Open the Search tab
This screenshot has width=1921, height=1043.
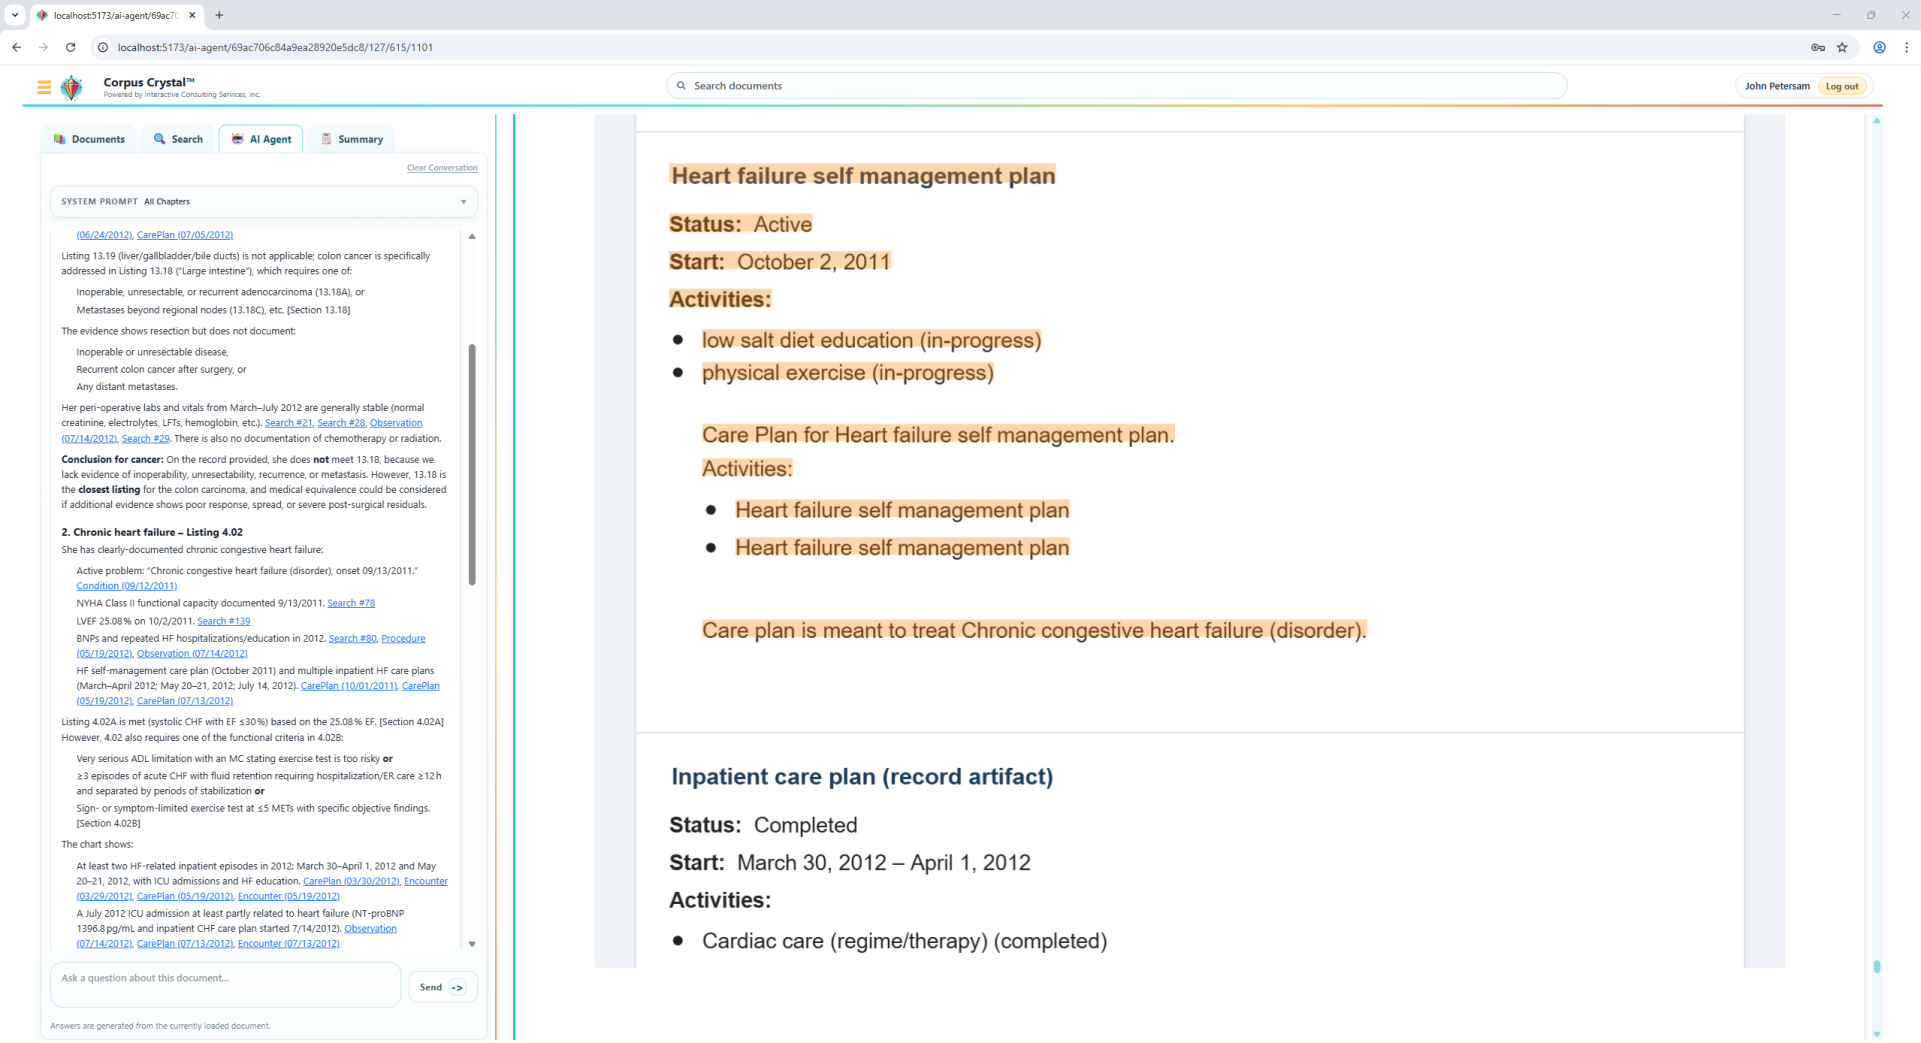click(x=178, y=139)
